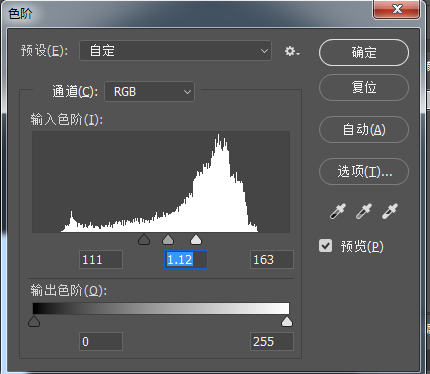
Task: Open the preset options gear menu
Action: click(292, 51)
